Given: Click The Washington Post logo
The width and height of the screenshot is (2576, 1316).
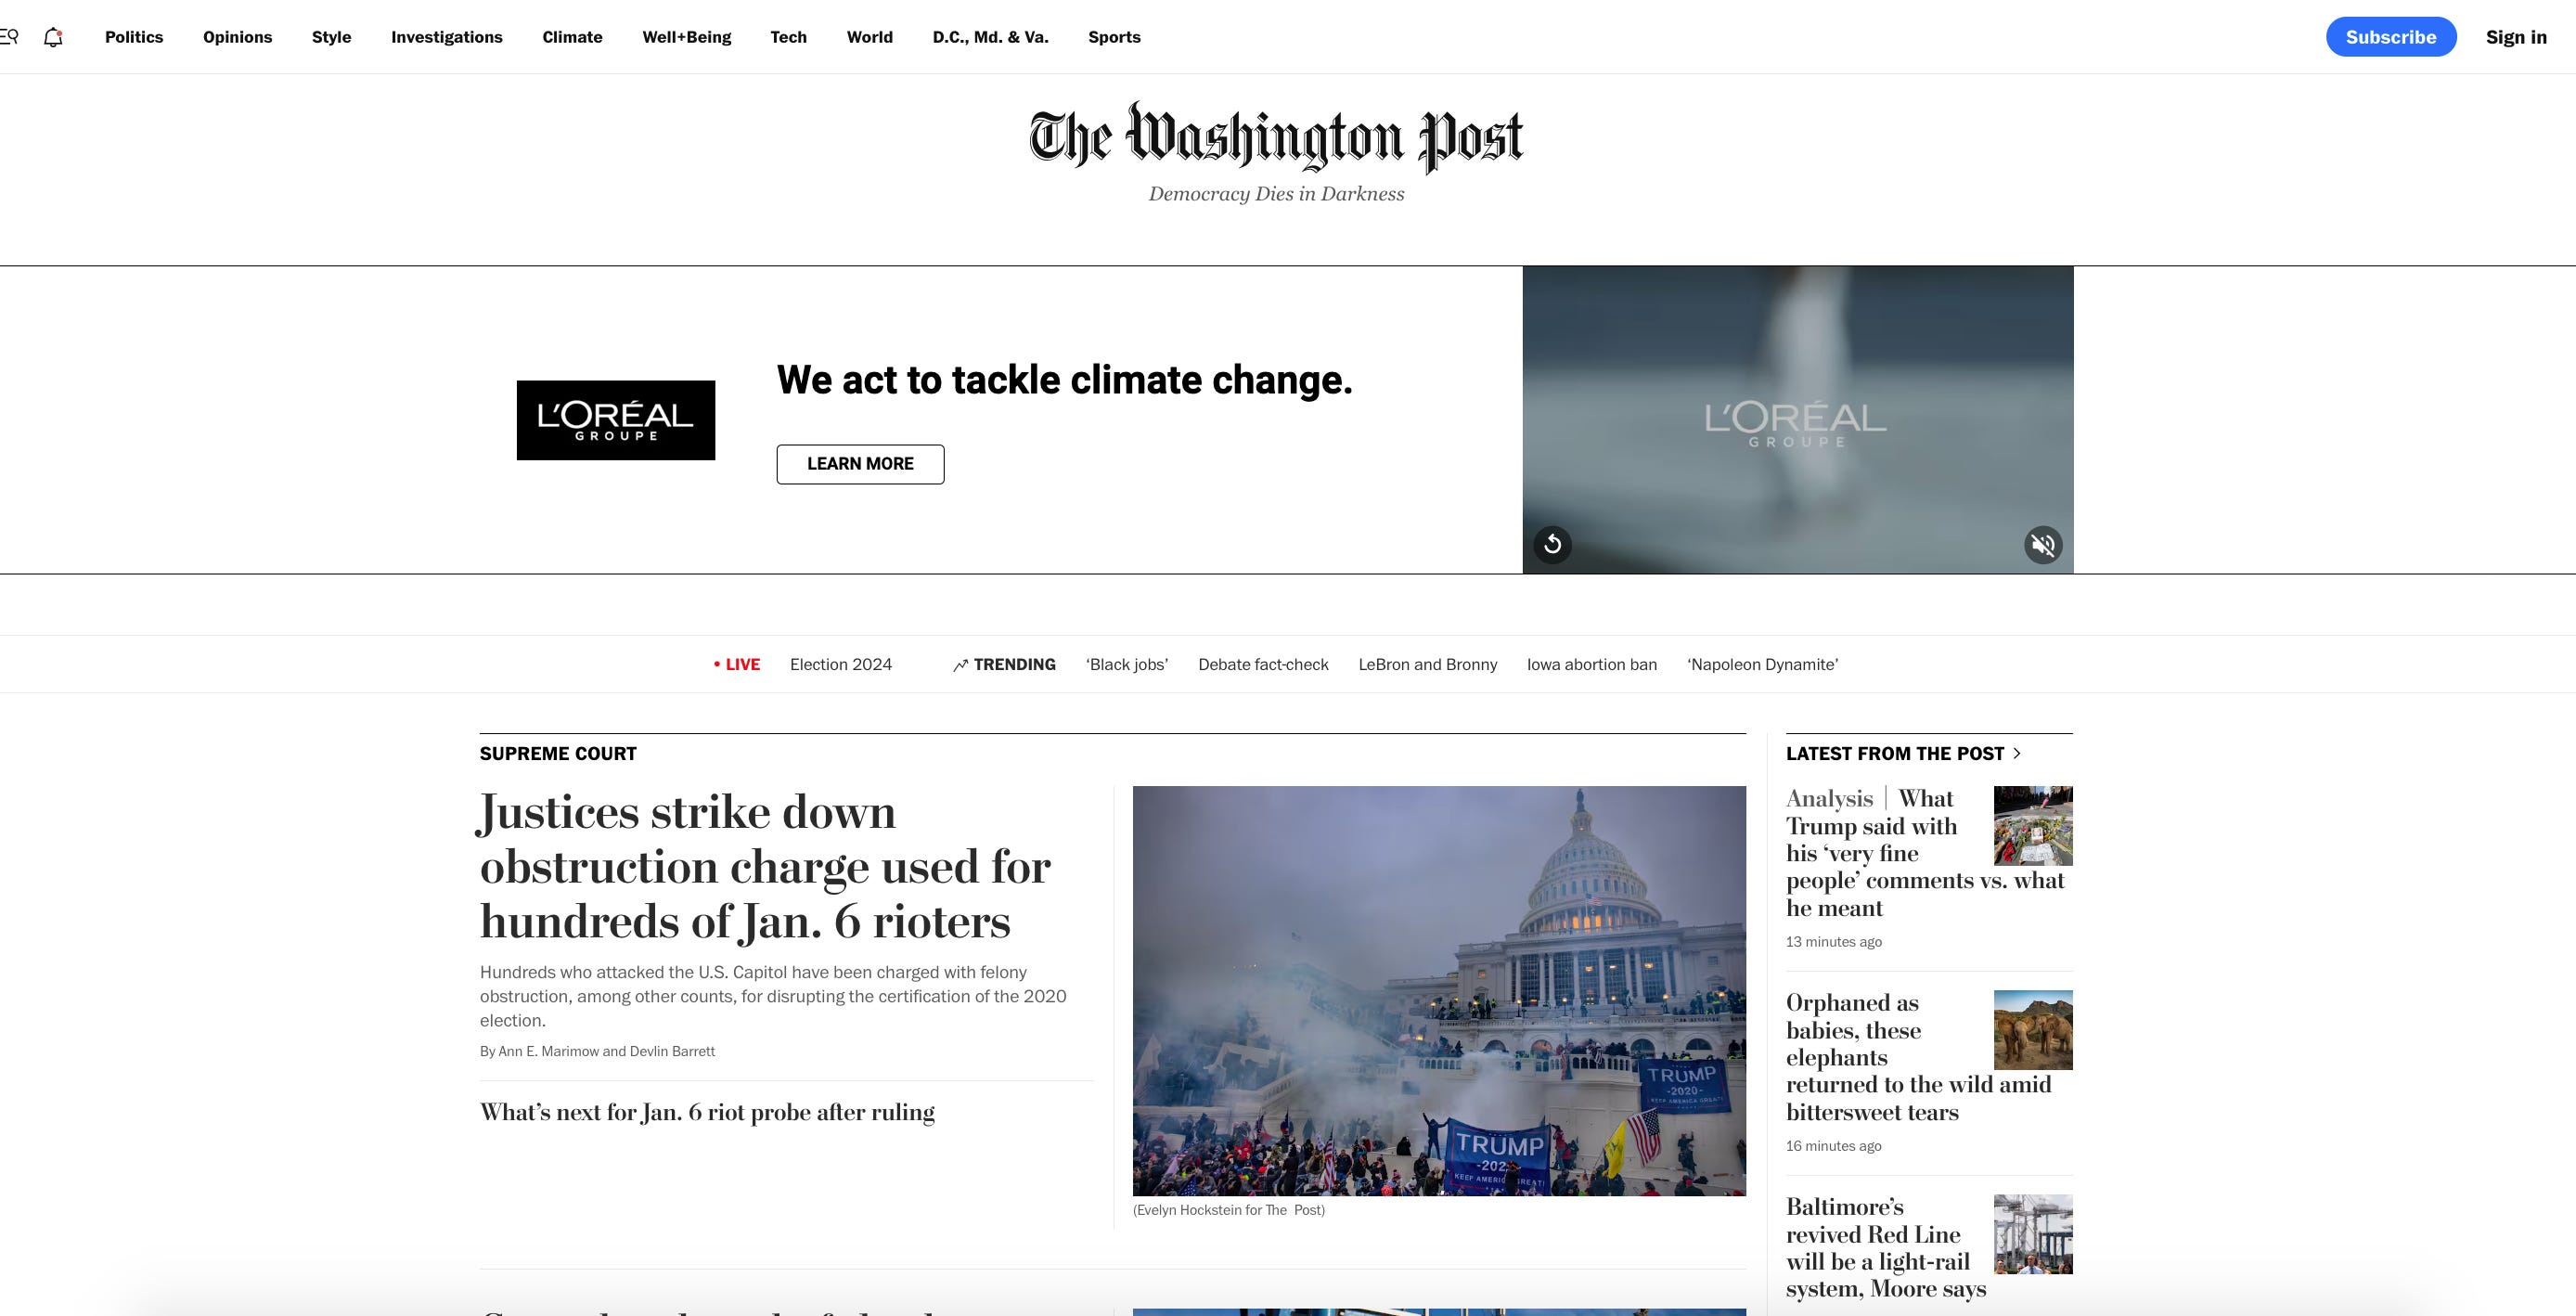Looking at the screenshot, I should tap(1276, 136).
